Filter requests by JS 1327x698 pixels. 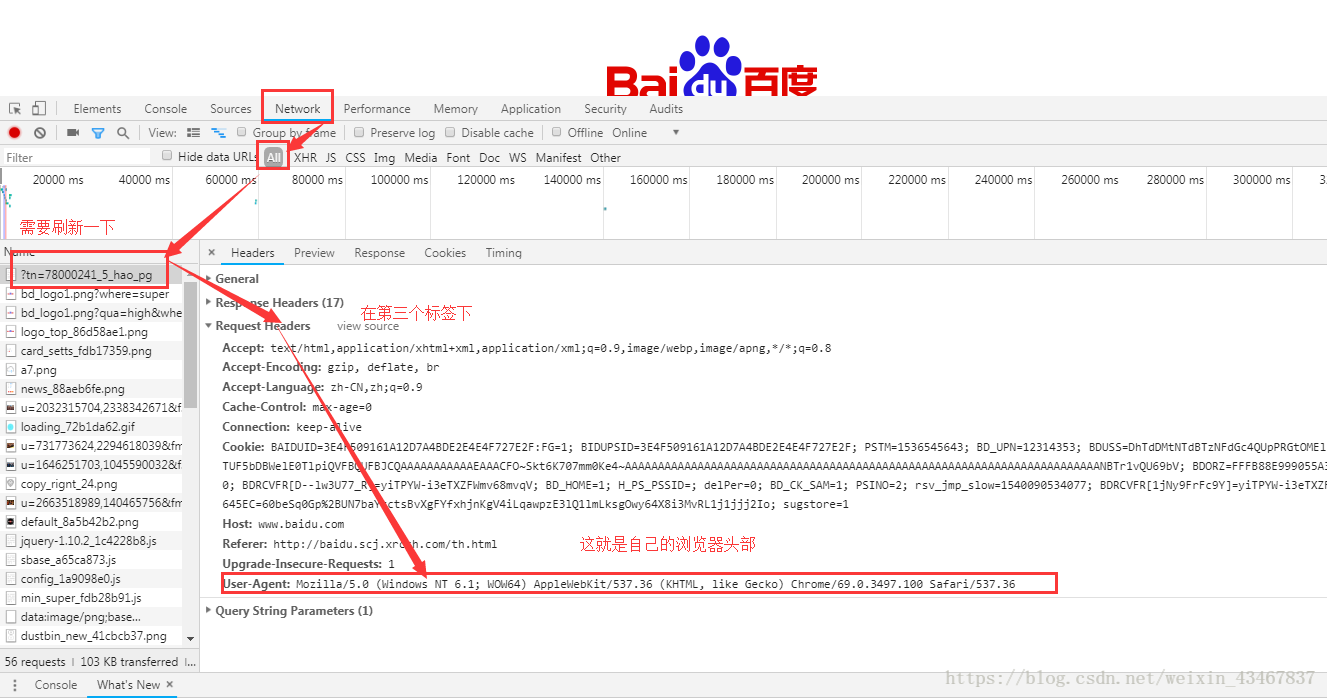[x=331, y=158]
